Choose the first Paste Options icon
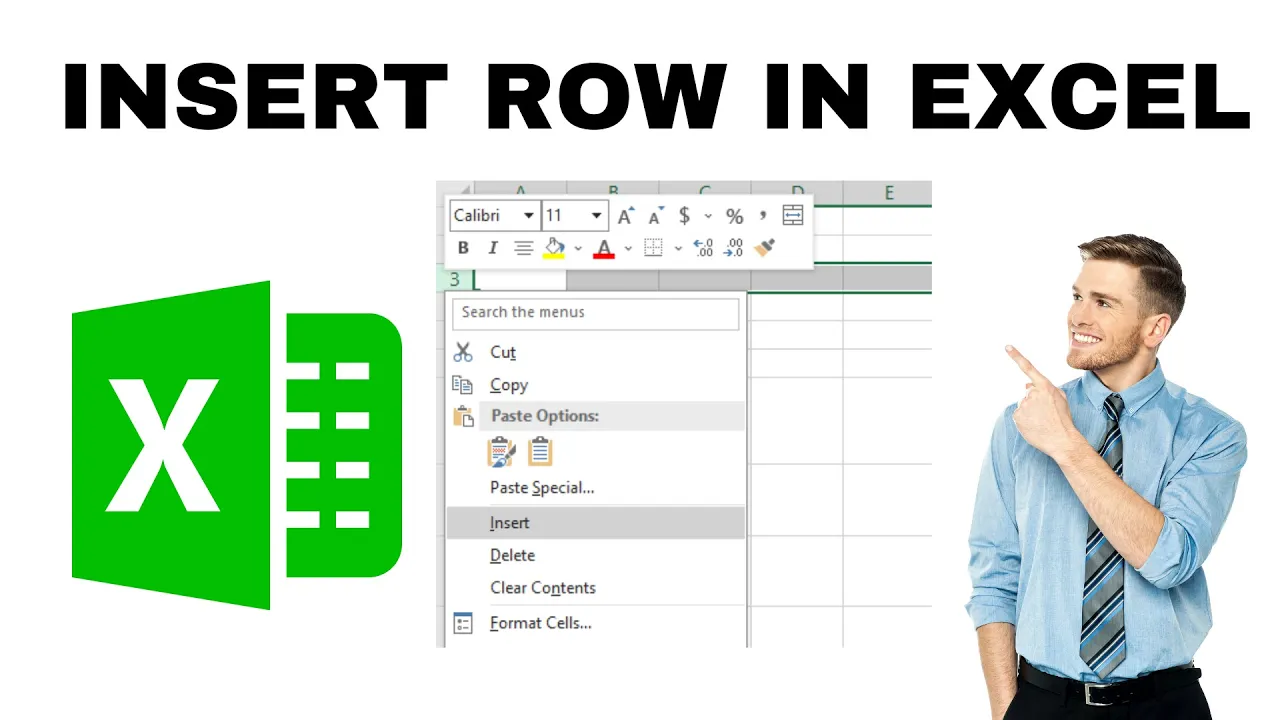1280x720 pixels. 501,453
